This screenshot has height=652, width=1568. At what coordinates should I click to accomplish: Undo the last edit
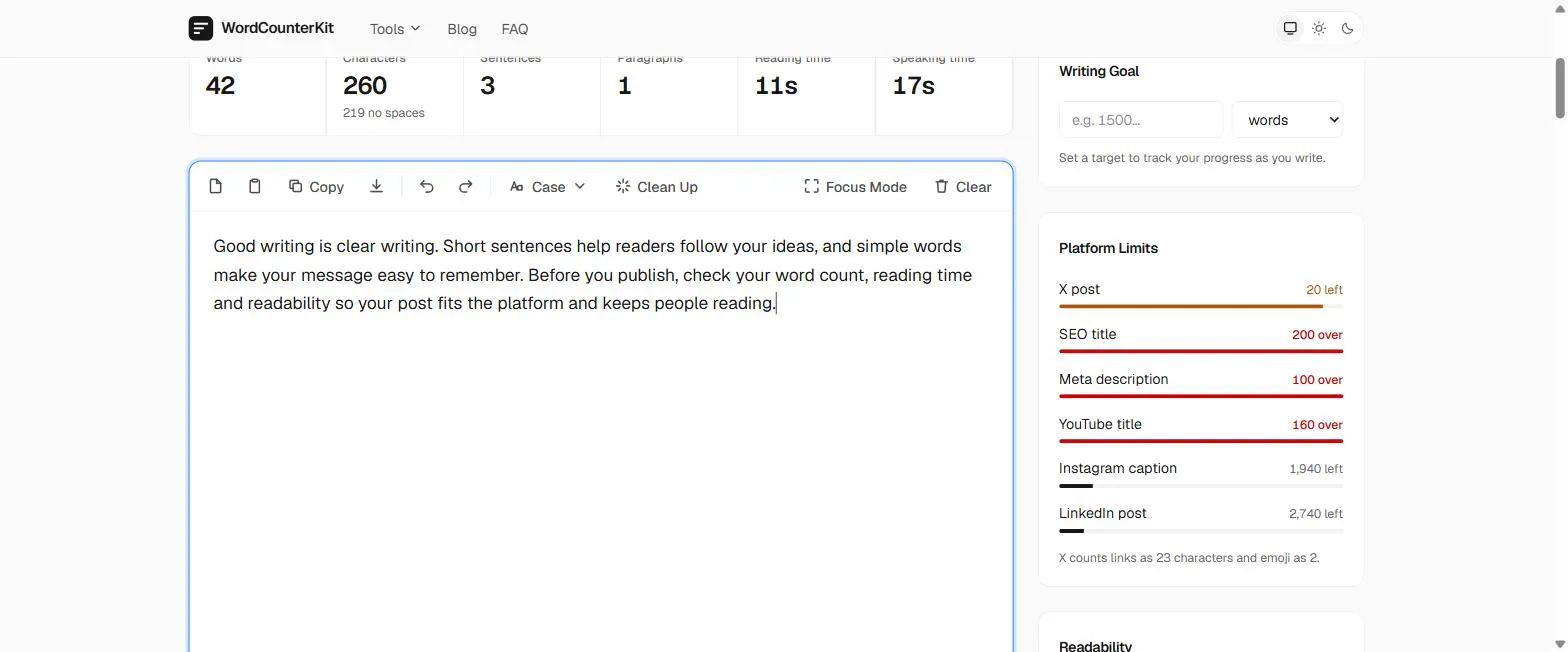pyautogui.click(x=427, y=186)
